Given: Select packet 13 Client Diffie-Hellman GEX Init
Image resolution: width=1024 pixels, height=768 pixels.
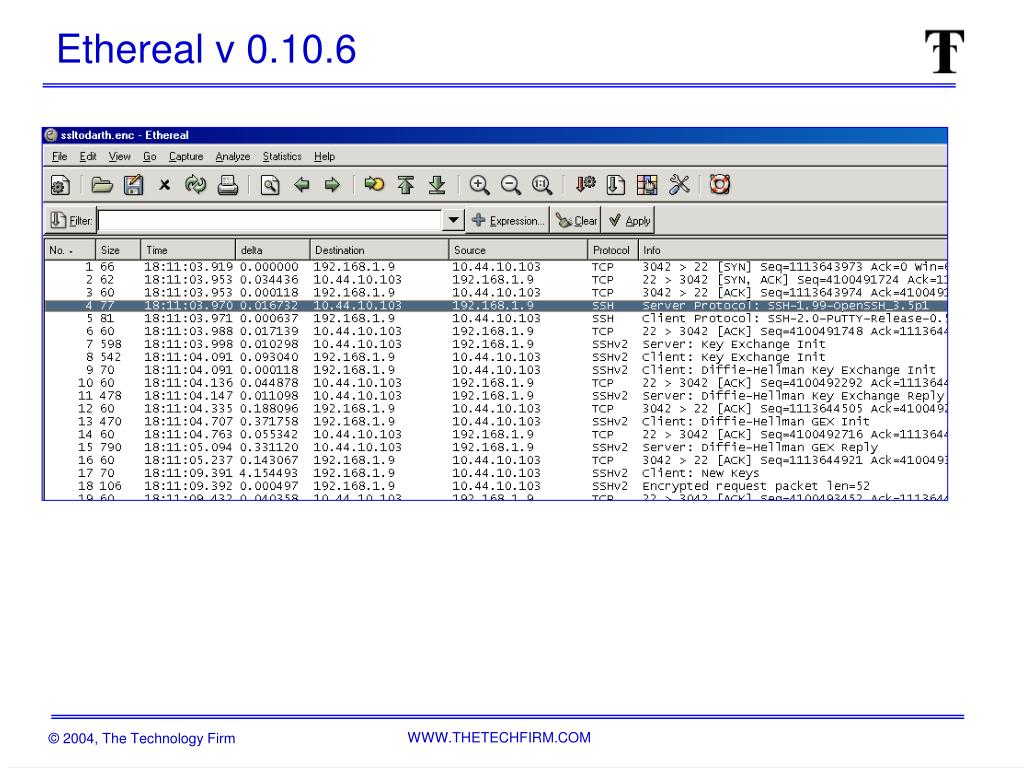Looking at the screenshot, I should coord(496,421).
